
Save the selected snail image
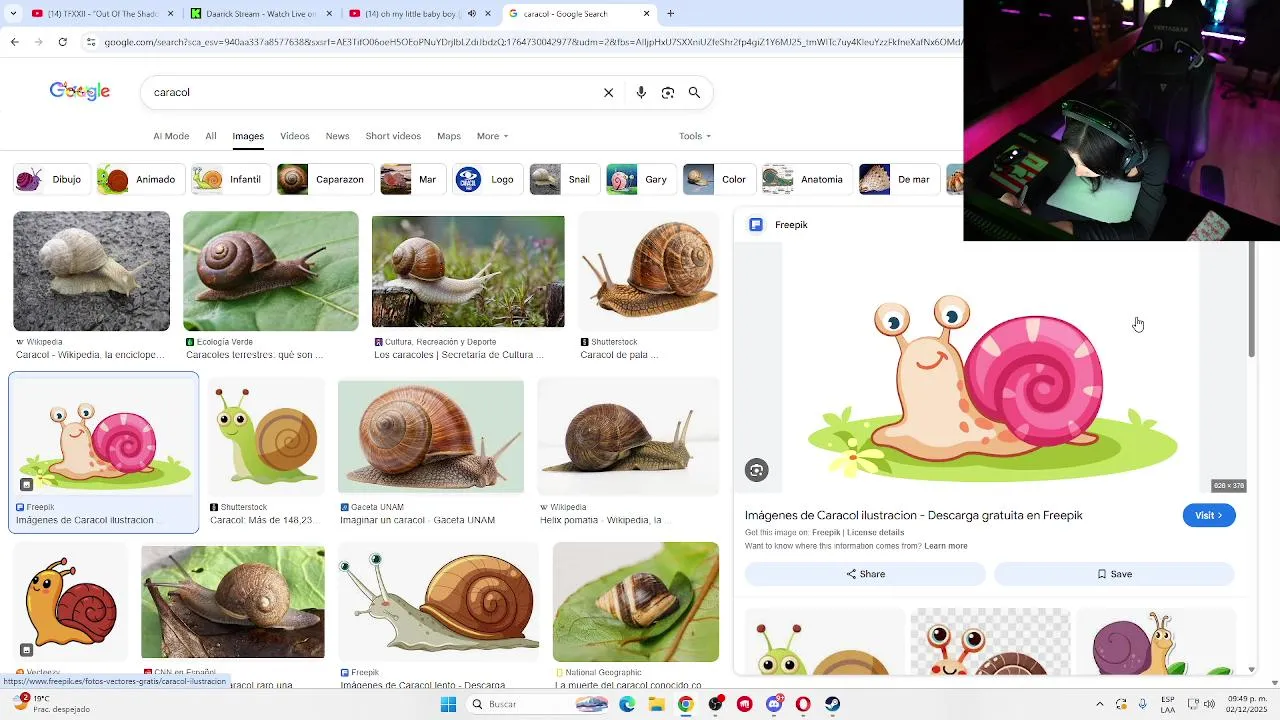[1114, 574]
